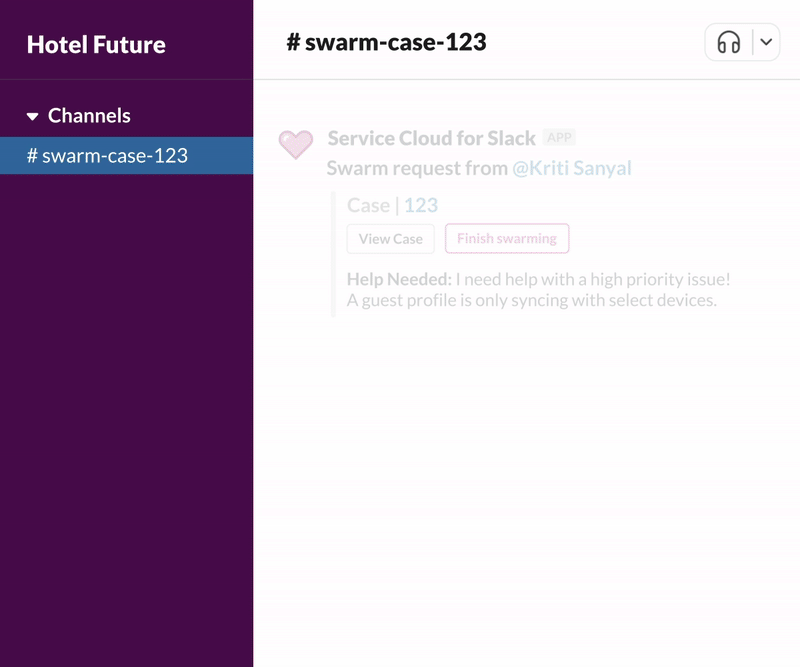The width and height of the screenshot is (800, 667).
Task: Click the Channels section label
Action: (89, 116)
